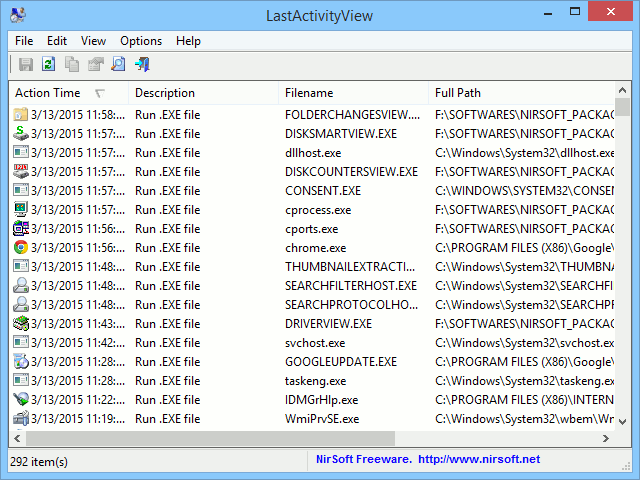Click the cports.exe row icon
Screen dimensions: 640x480
click(21, 229)
